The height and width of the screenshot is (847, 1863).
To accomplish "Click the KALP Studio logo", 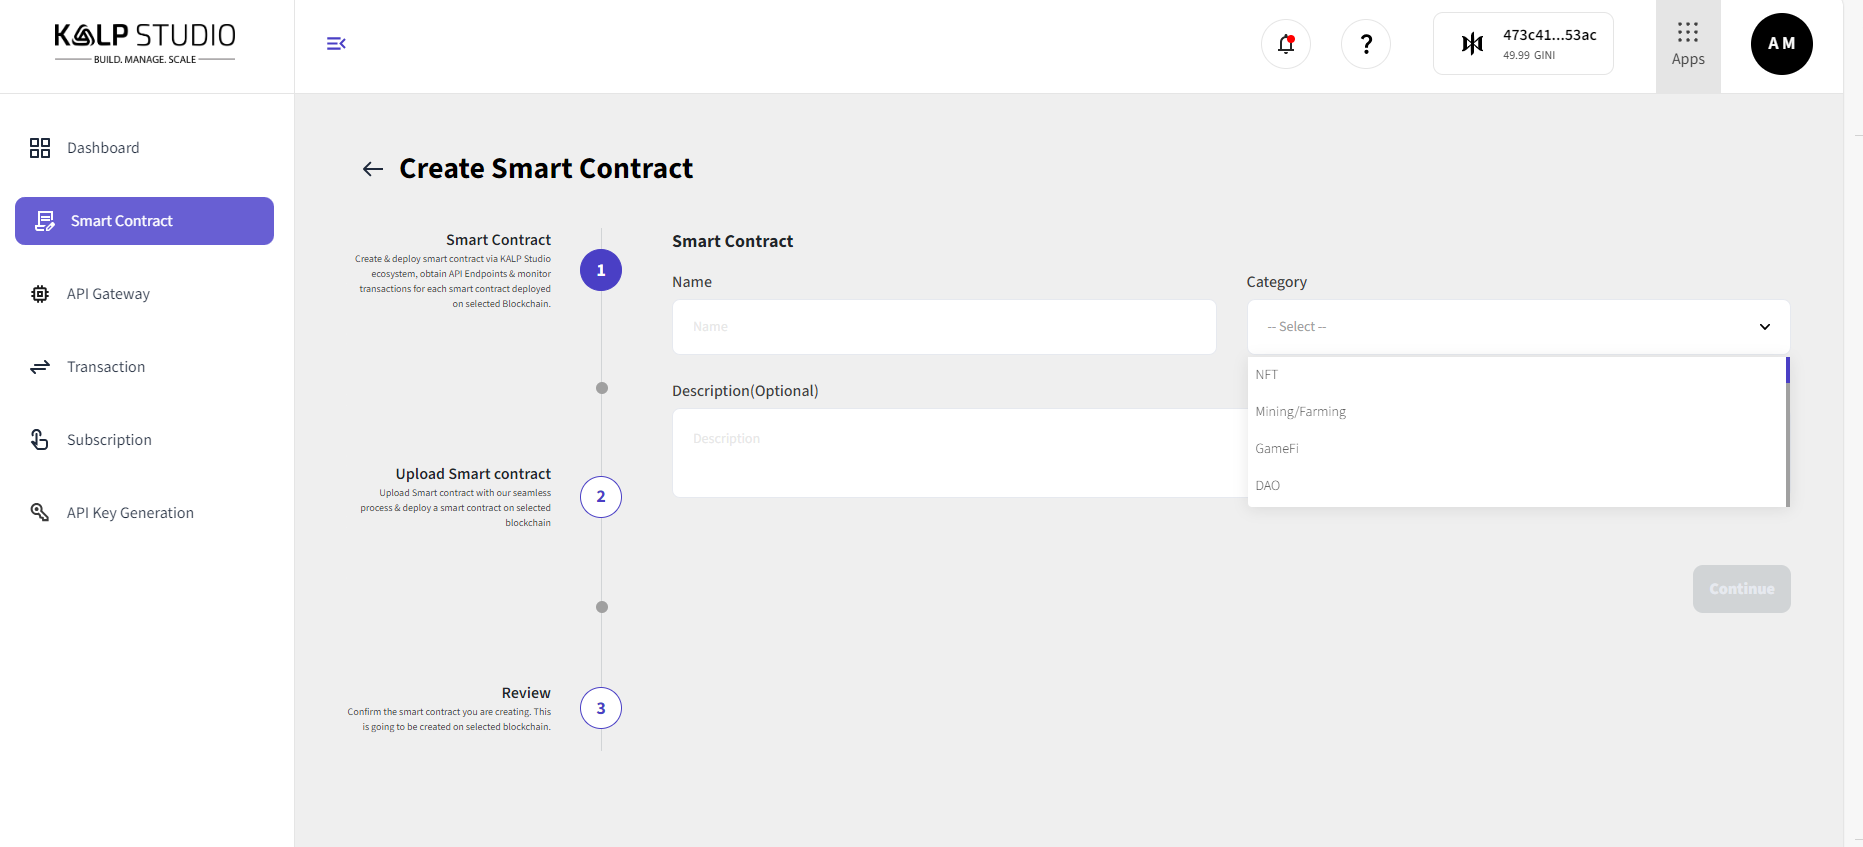I will tap(145, 44).
